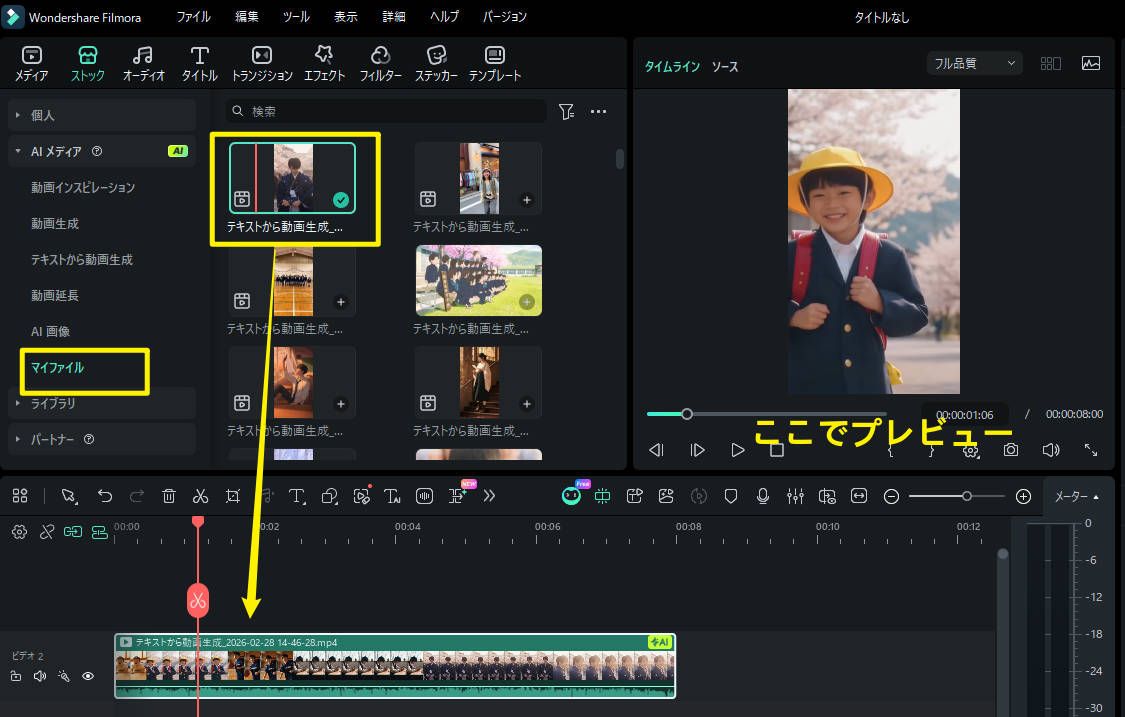Switch to the ソース tab
1125x717 pixels.
[723, 66]
